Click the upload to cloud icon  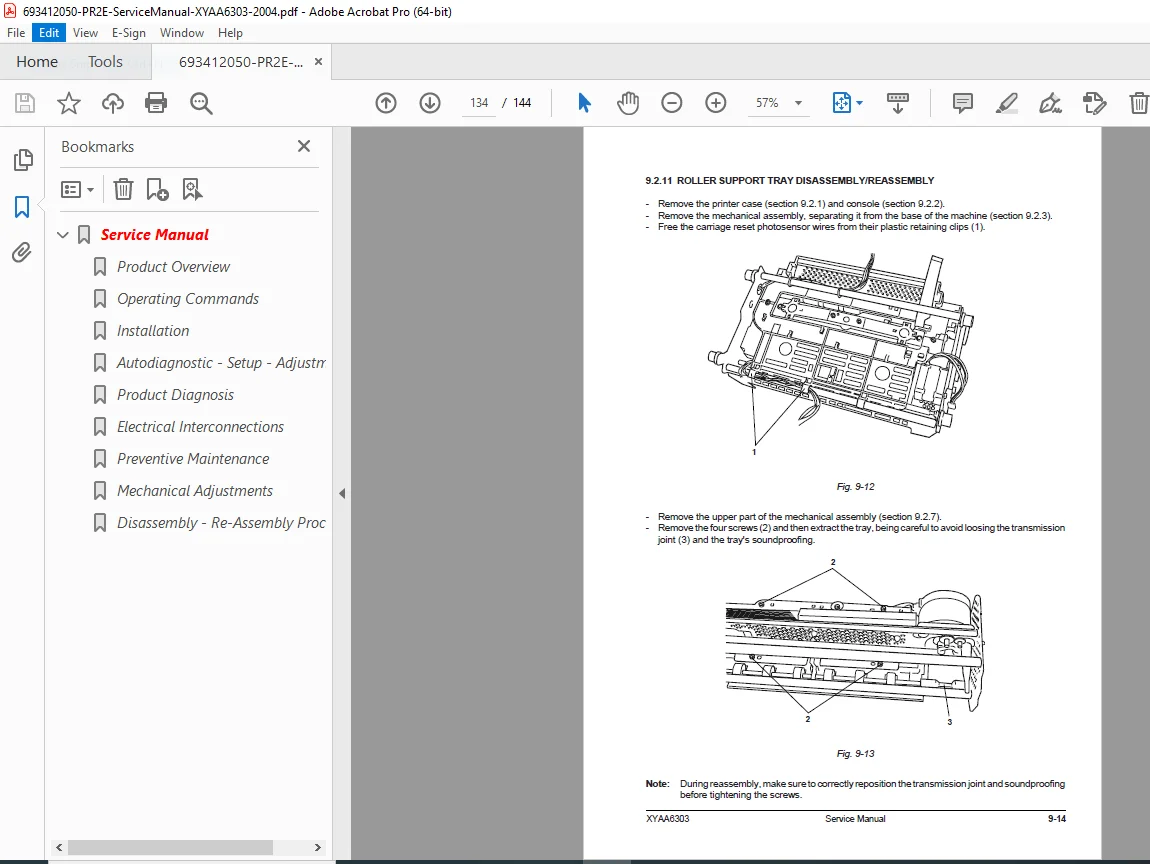[x=112, y=103]
